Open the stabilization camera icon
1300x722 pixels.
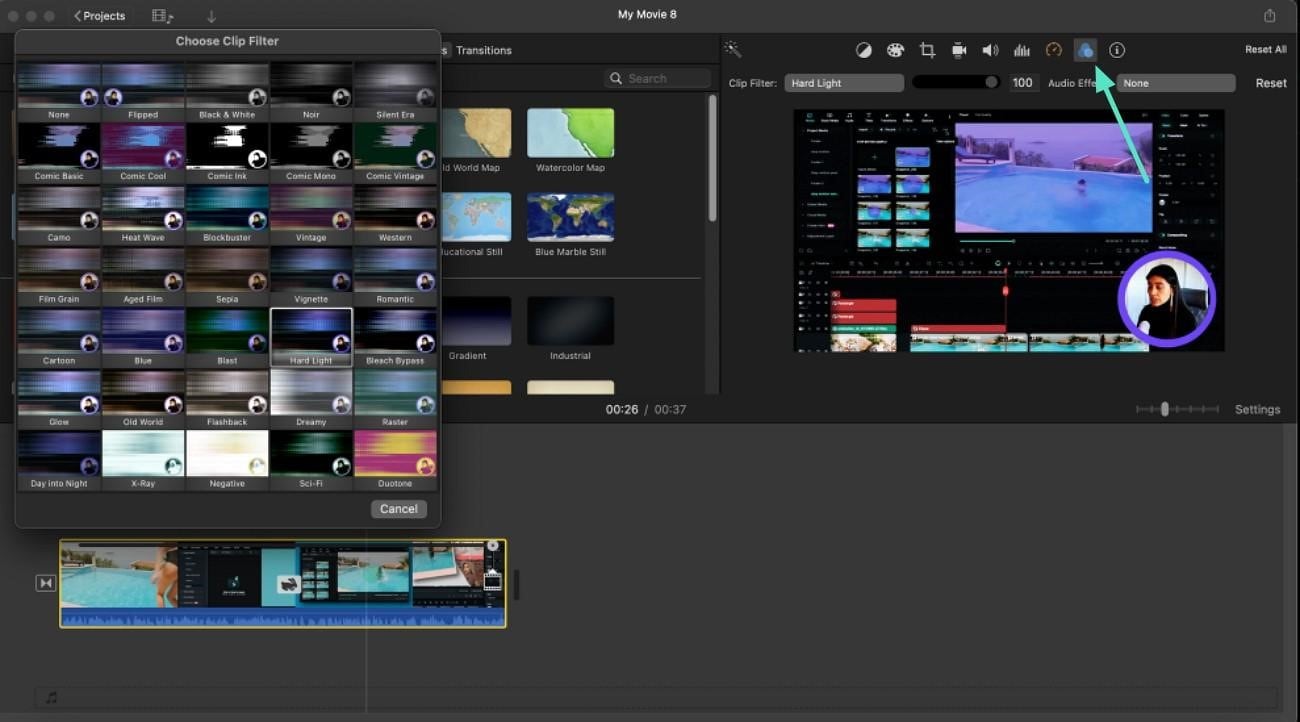(x=959, y=50)
